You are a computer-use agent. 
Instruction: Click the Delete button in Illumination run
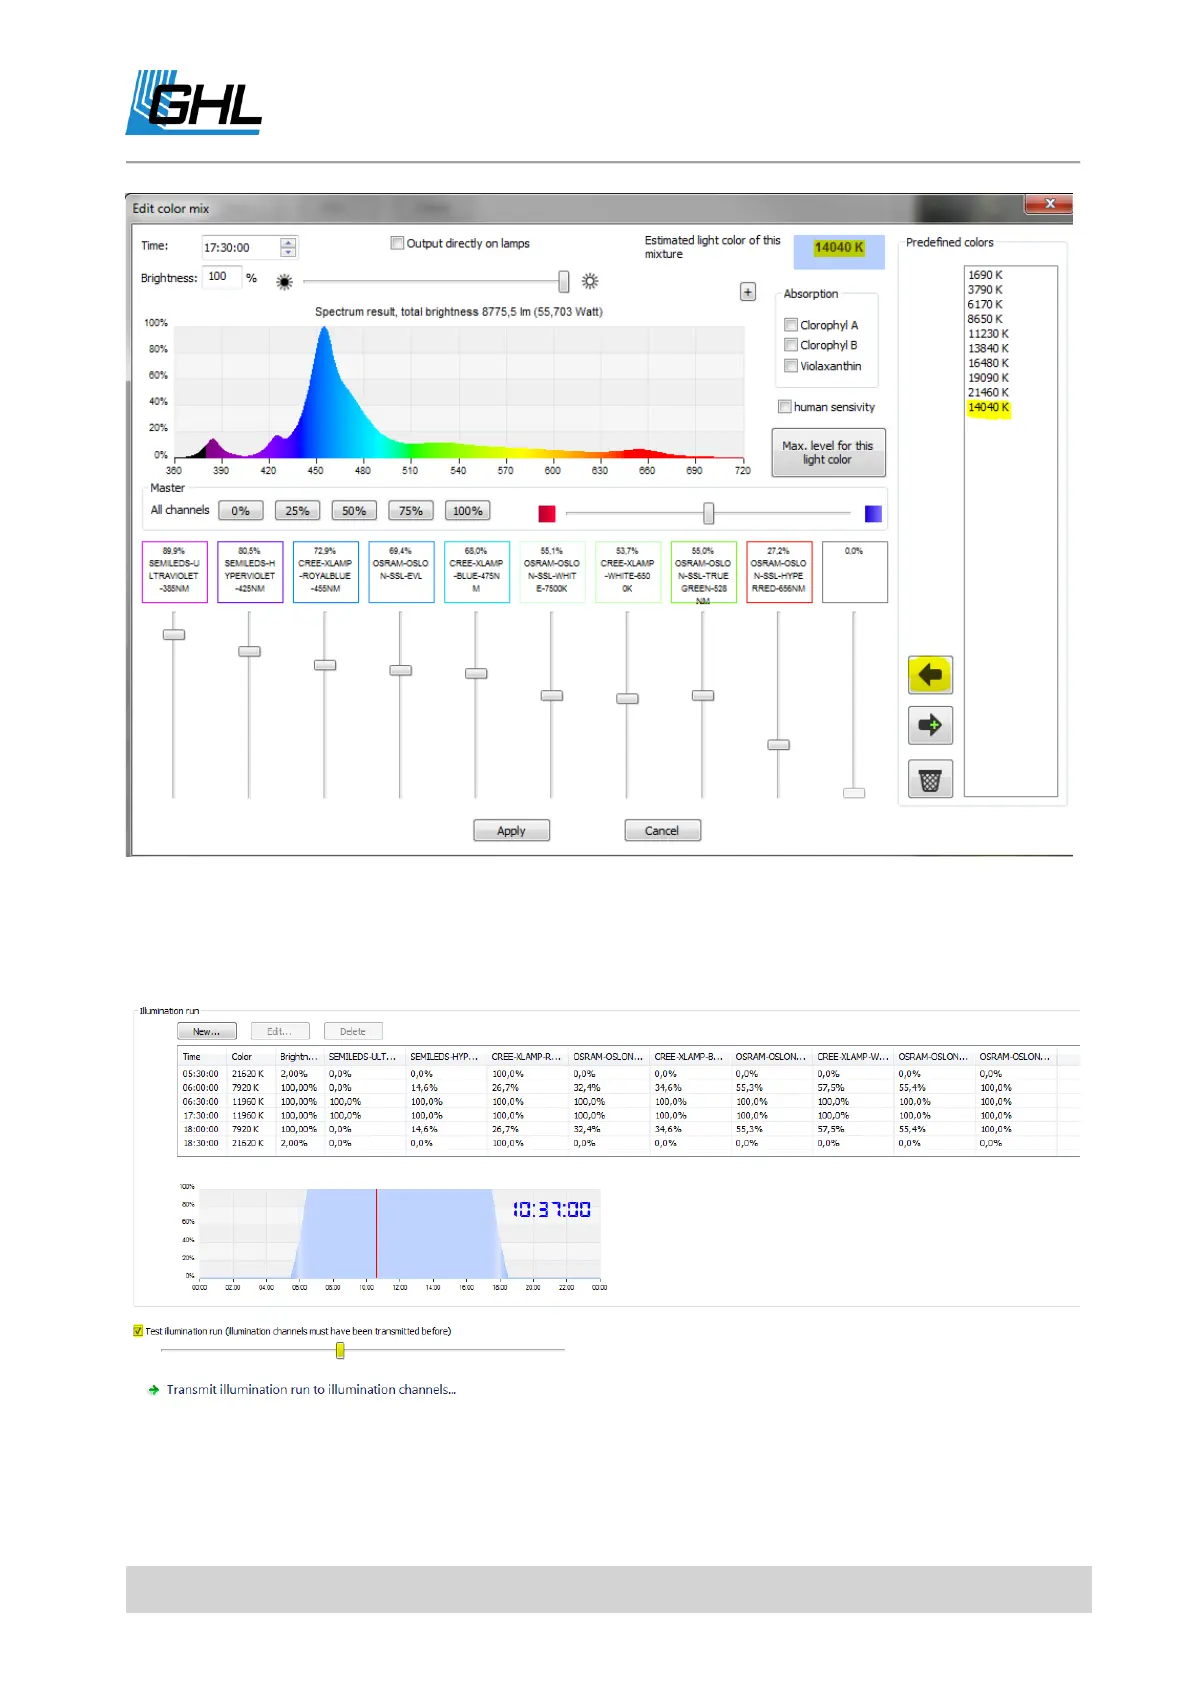click(353, 1031)
